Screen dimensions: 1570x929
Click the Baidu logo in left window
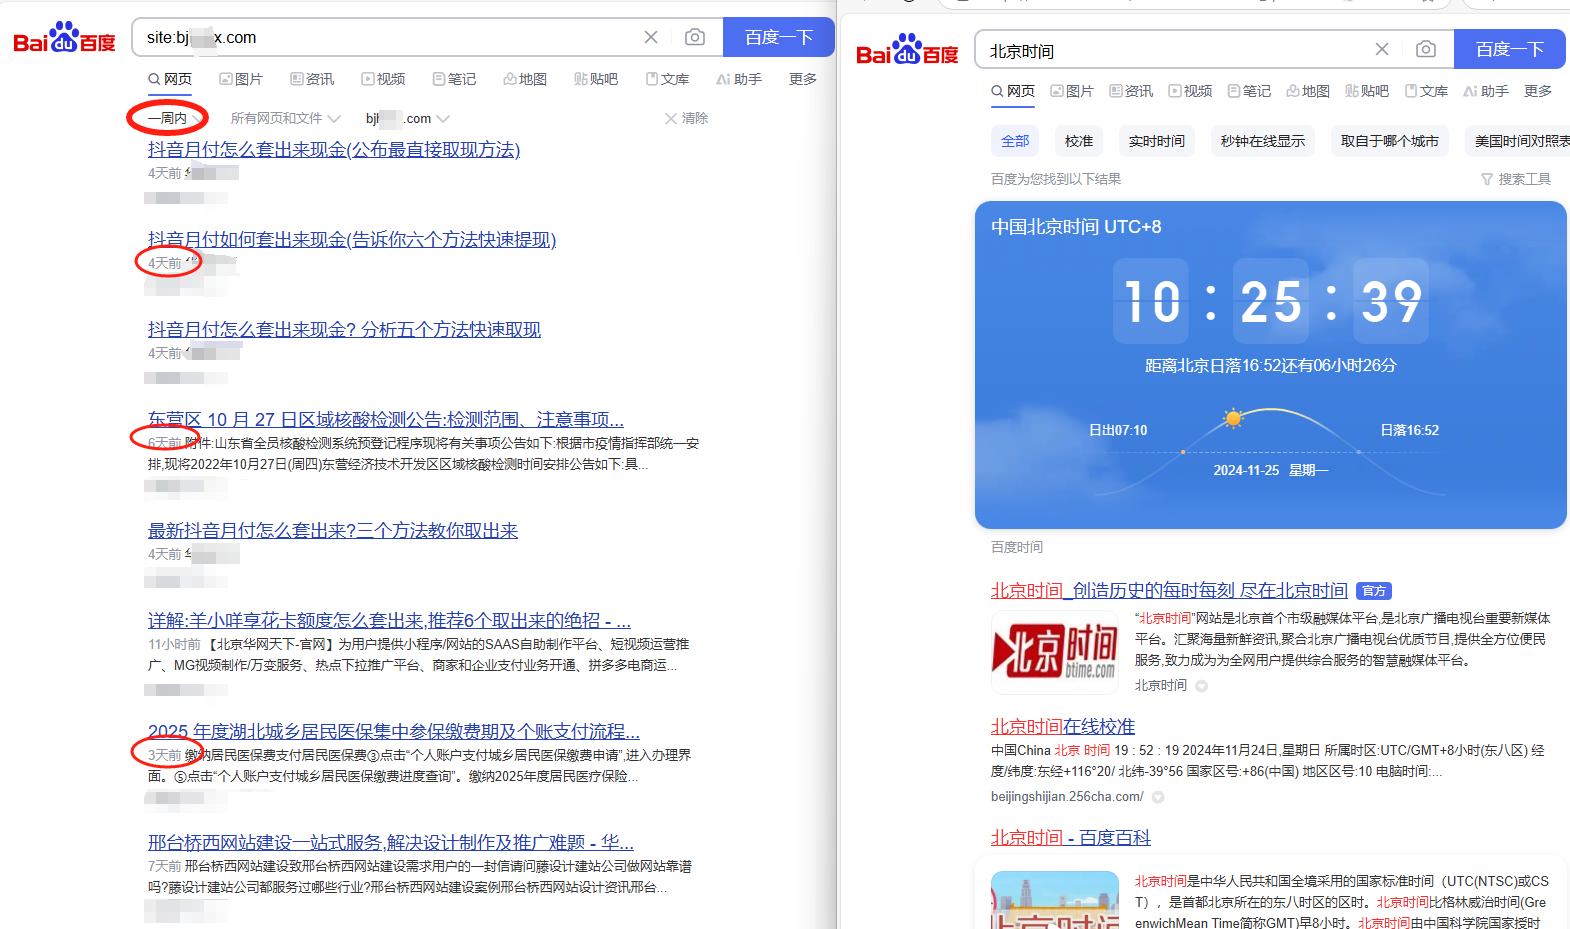[65, 38]
